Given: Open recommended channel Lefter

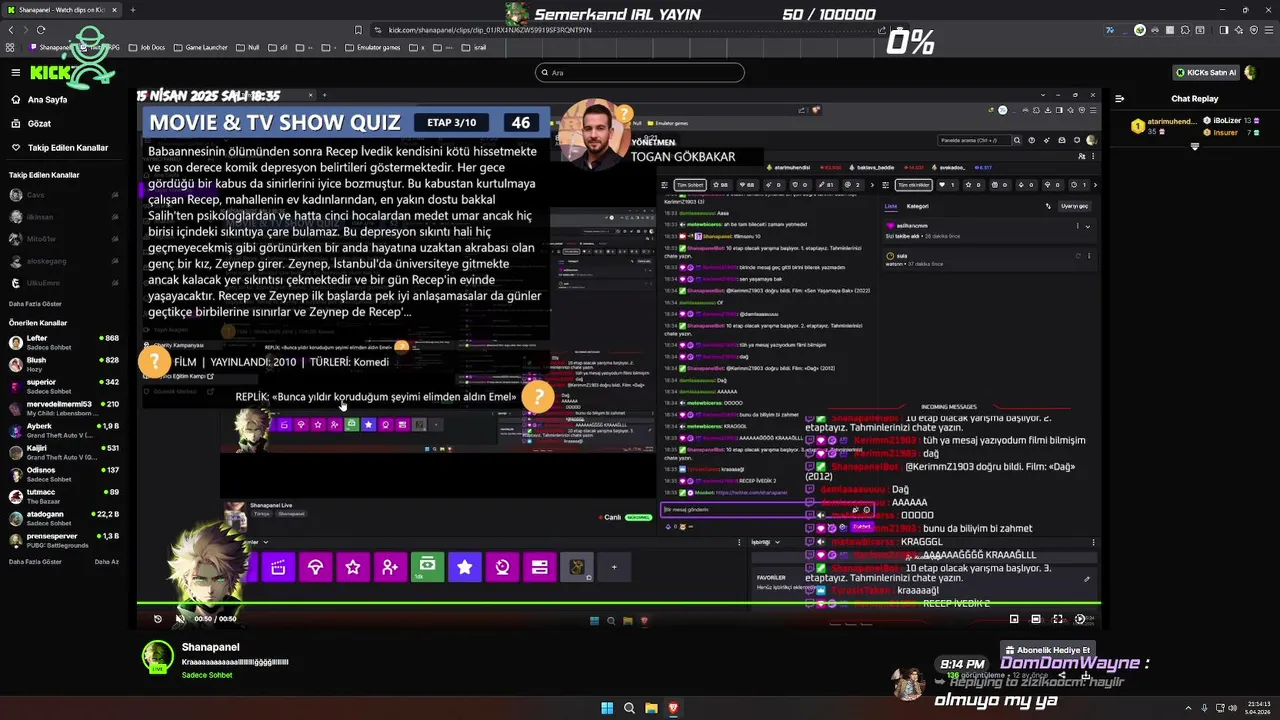Looking at the screenshot, I should point(64,342).
